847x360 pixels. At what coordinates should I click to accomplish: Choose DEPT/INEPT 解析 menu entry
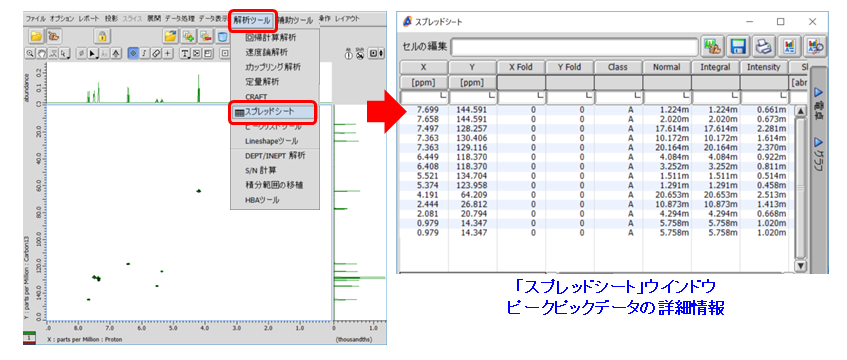(x=275, y=156)
